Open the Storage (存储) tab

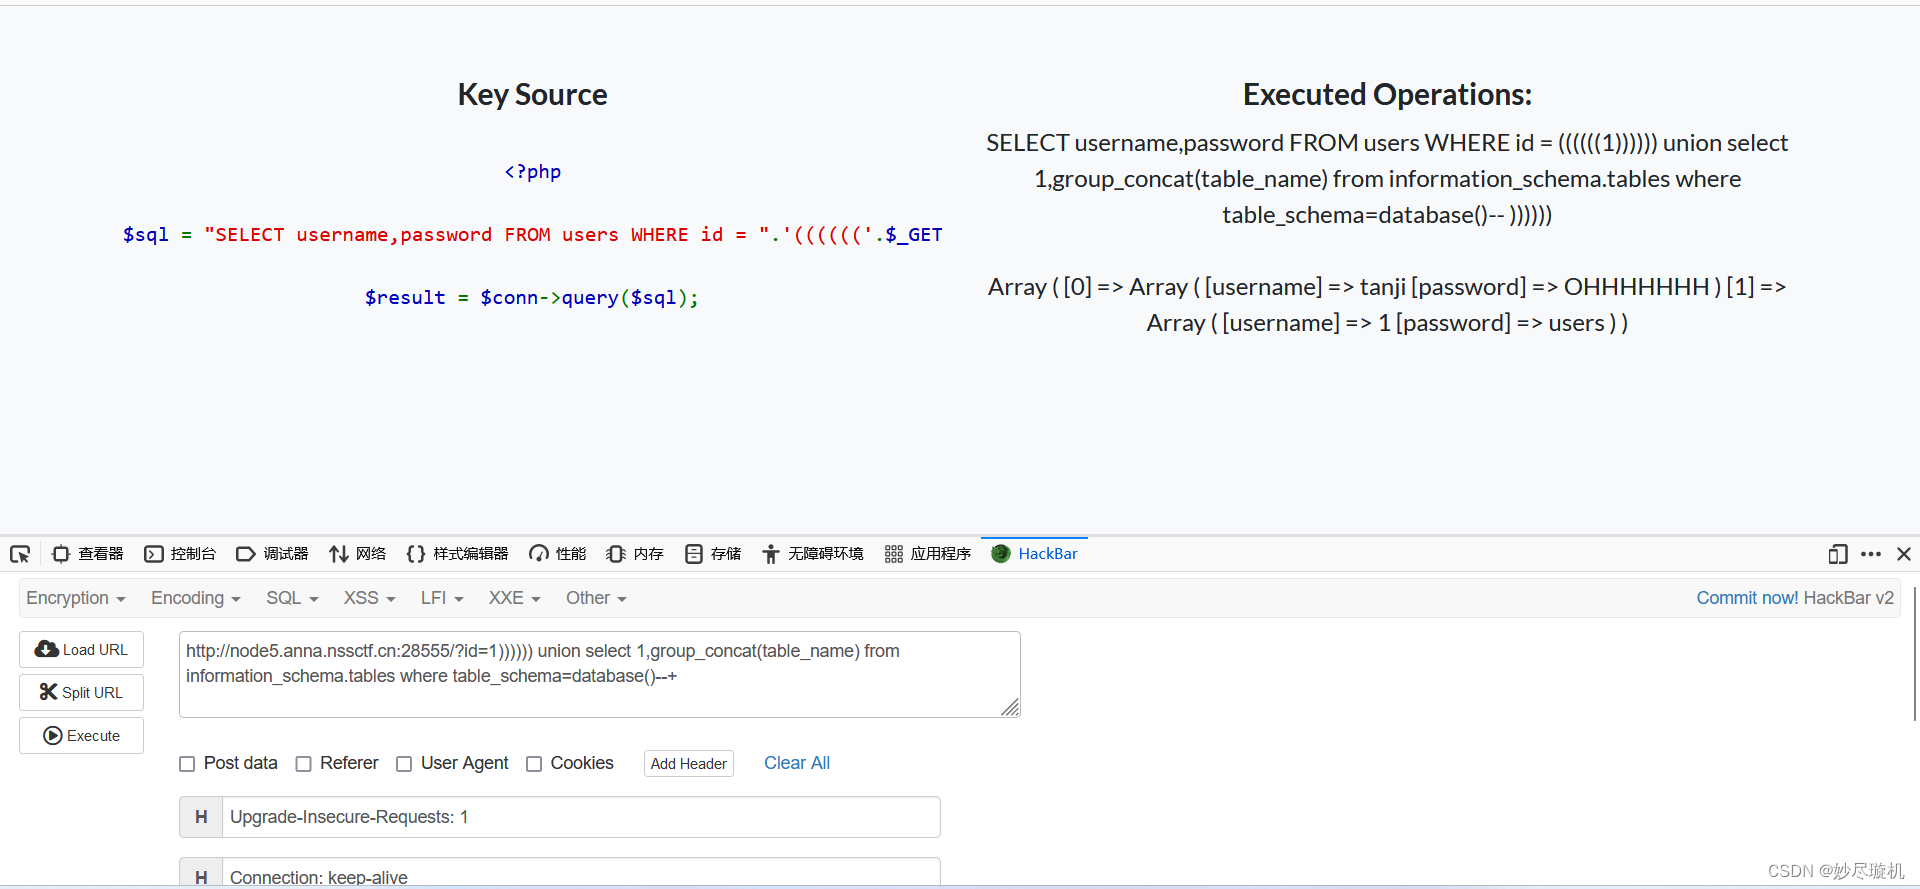point(713,554)
